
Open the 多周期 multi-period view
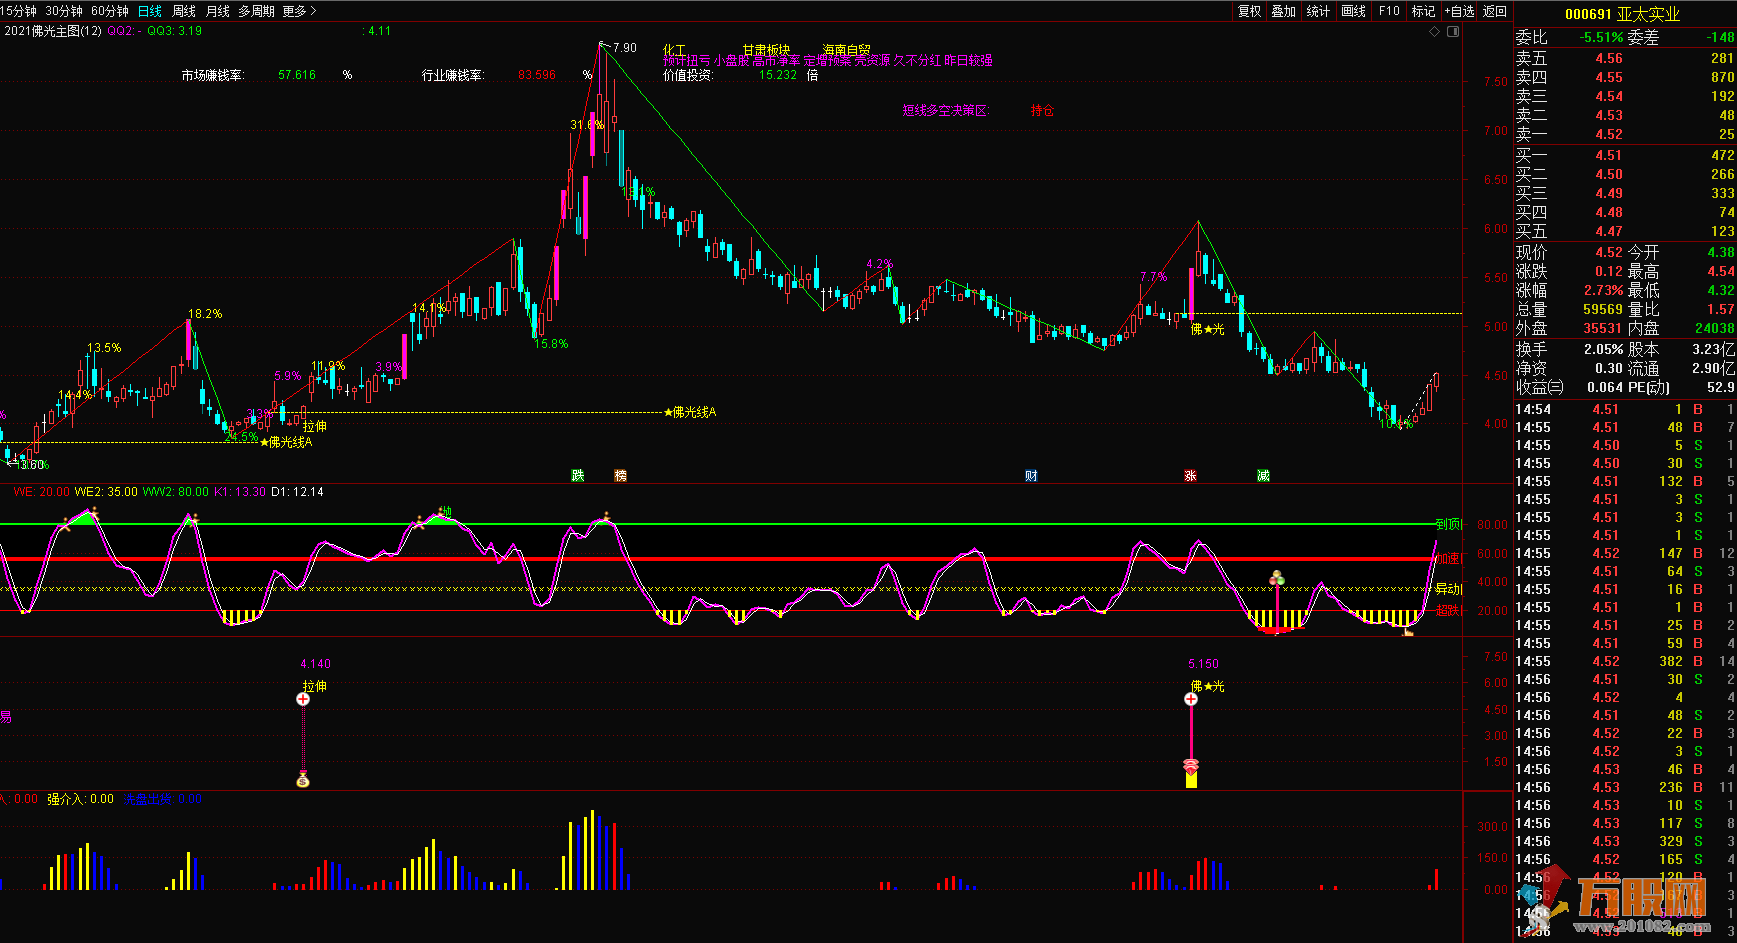pyautogui.click(x=256, y=11)
